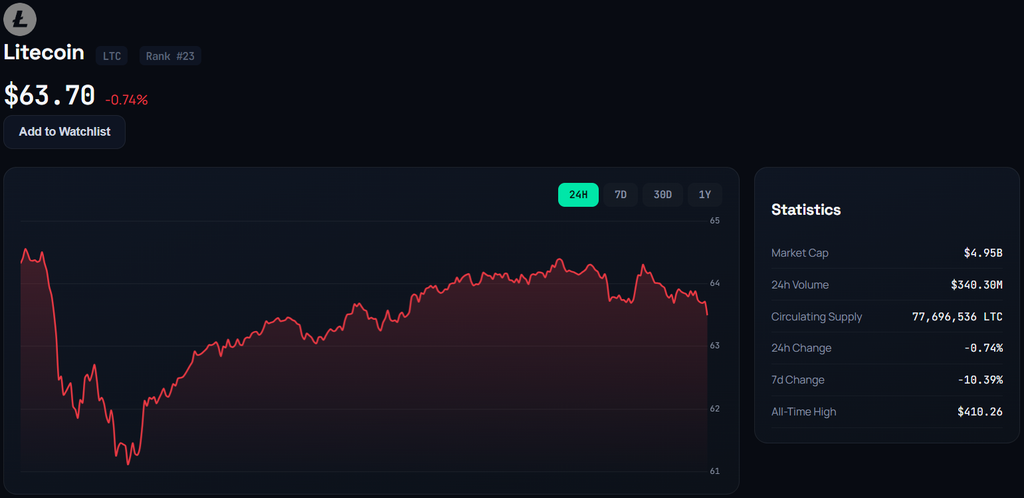This screenshot has width=1024, height=498.
Task: Click the LTC ticker badge
Action: (112, 56)
